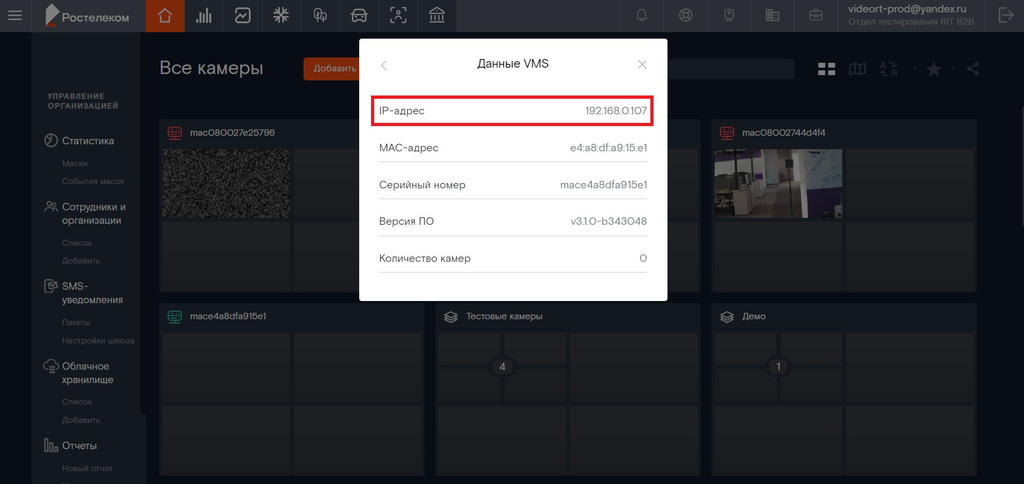The height and width of the screenshot is (484, 1024).
Task: Open camera group mace4a8dfa915e1
Action: click(x=227, y=316)
